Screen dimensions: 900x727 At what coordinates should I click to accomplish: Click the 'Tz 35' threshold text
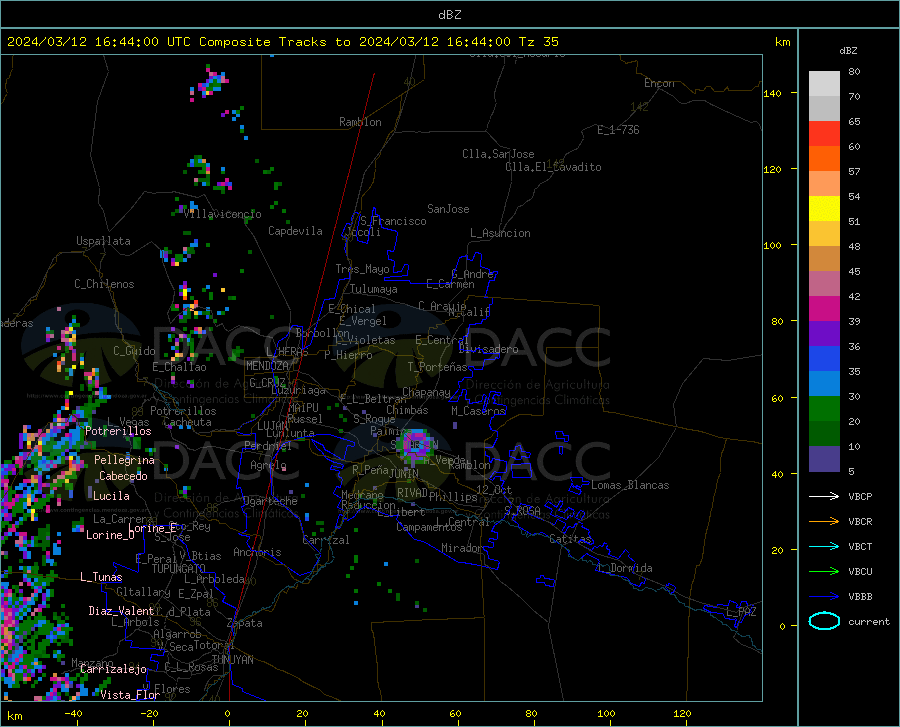pyautogui.click(x=538, y=42)
